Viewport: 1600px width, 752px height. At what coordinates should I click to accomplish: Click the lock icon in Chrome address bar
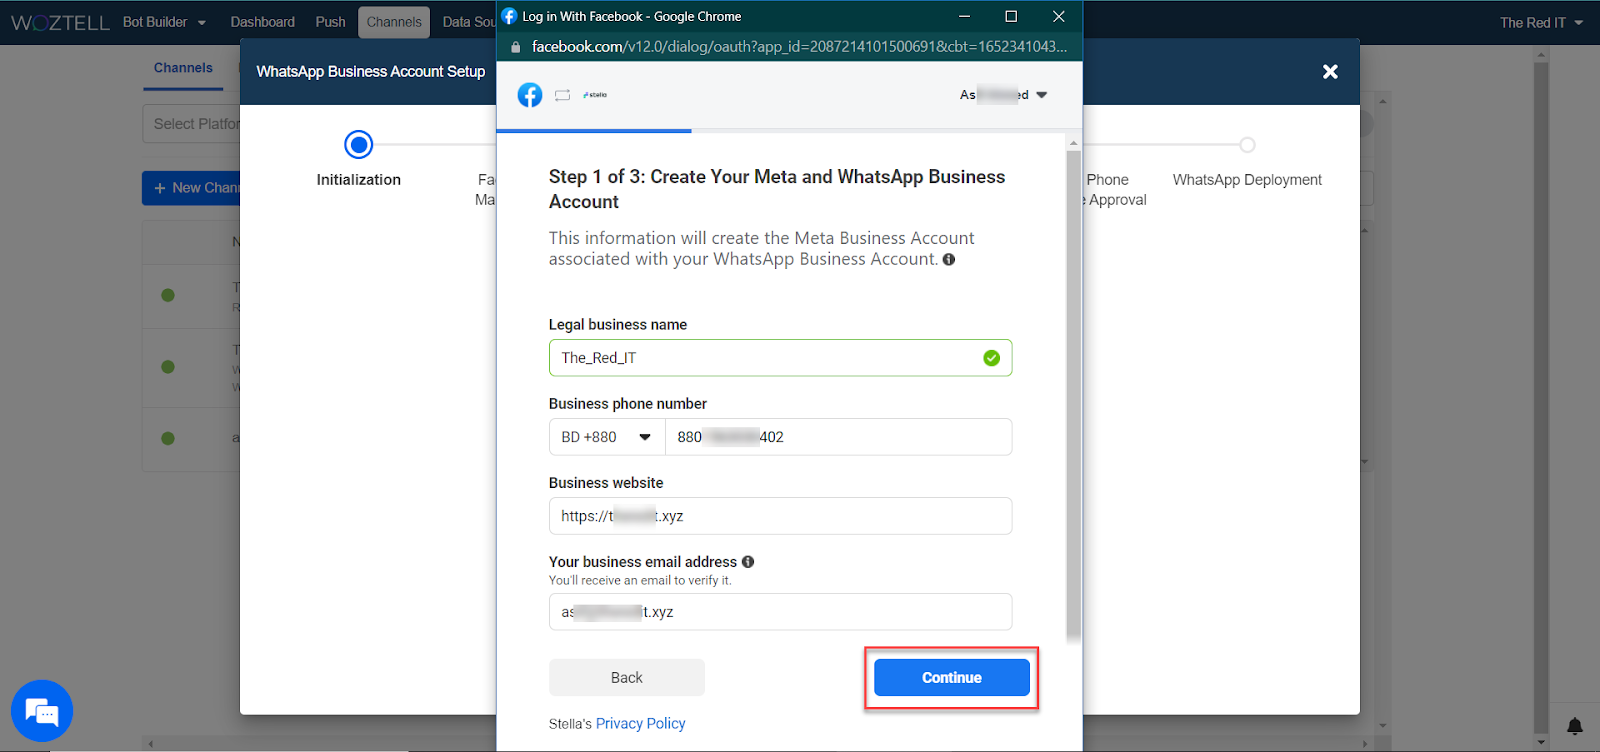coord(516,47)
